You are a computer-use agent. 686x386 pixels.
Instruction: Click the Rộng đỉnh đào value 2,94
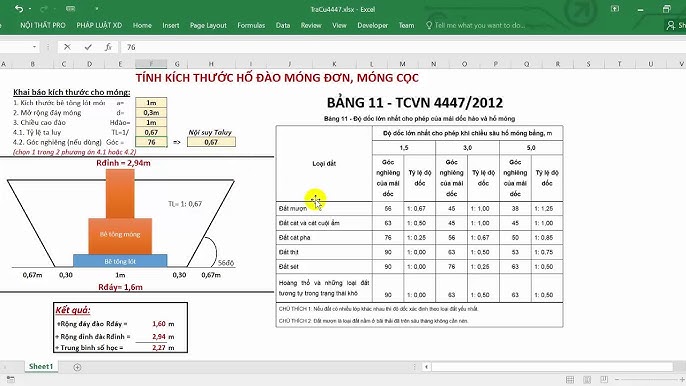click(159, 337)
